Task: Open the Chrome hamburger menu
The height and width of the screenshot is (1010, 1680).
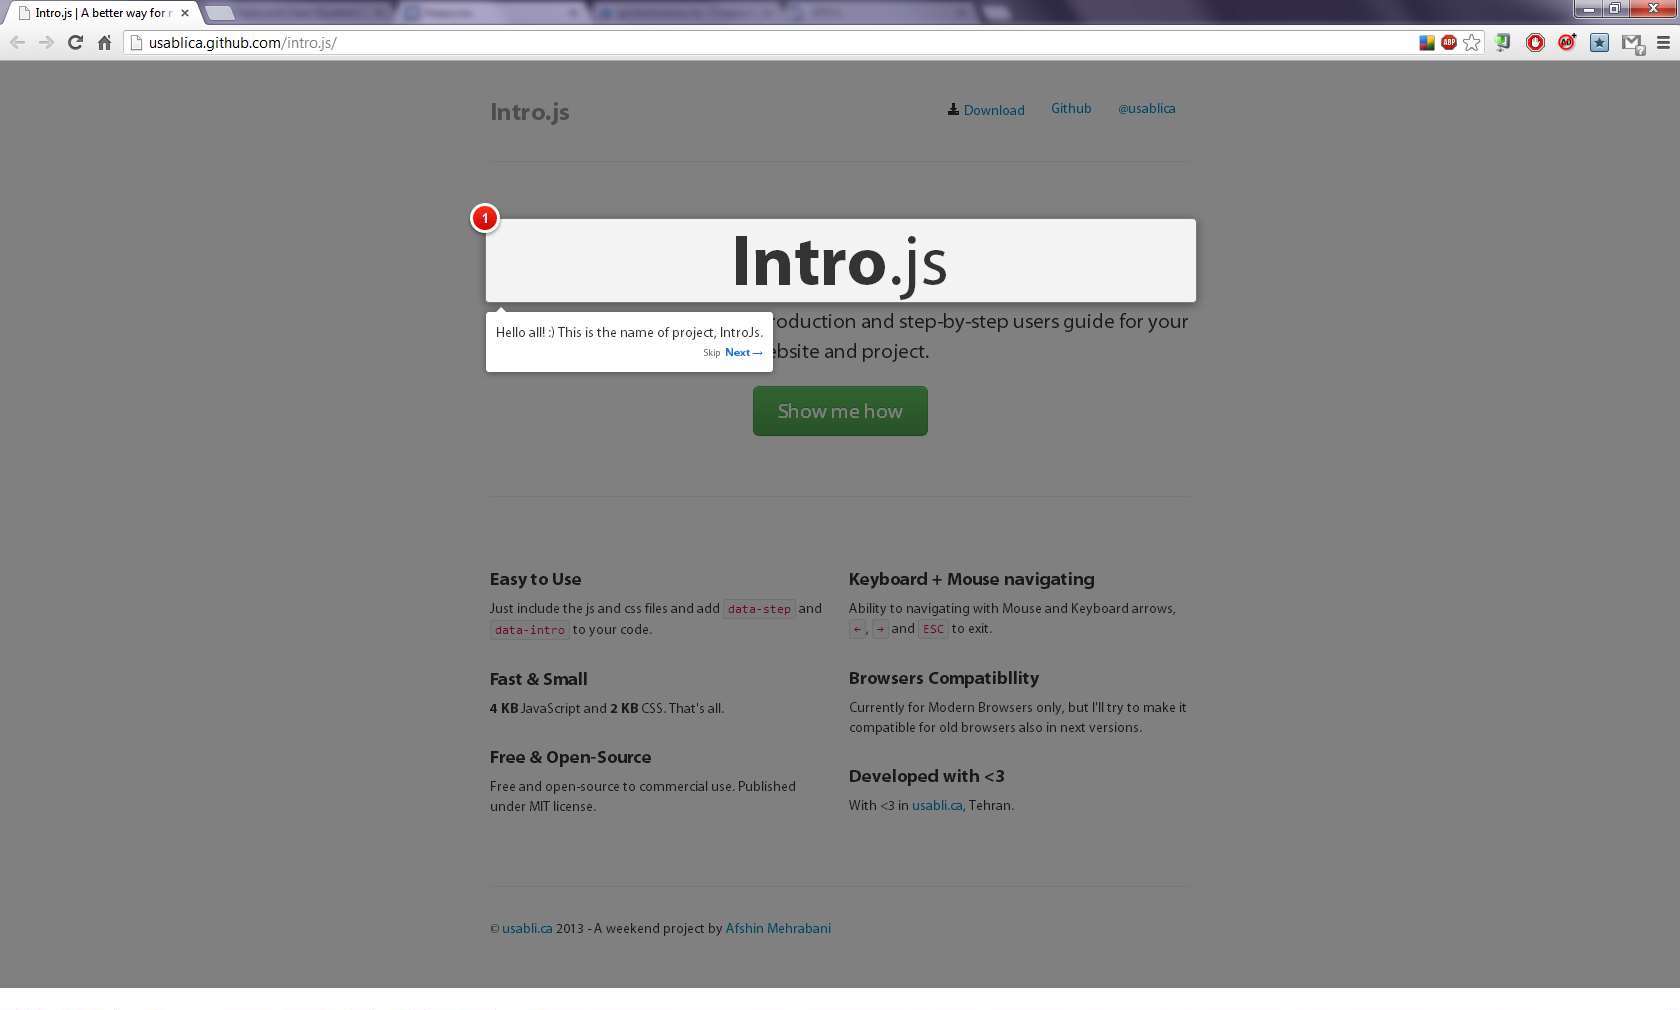Action: pos(1663,42)
